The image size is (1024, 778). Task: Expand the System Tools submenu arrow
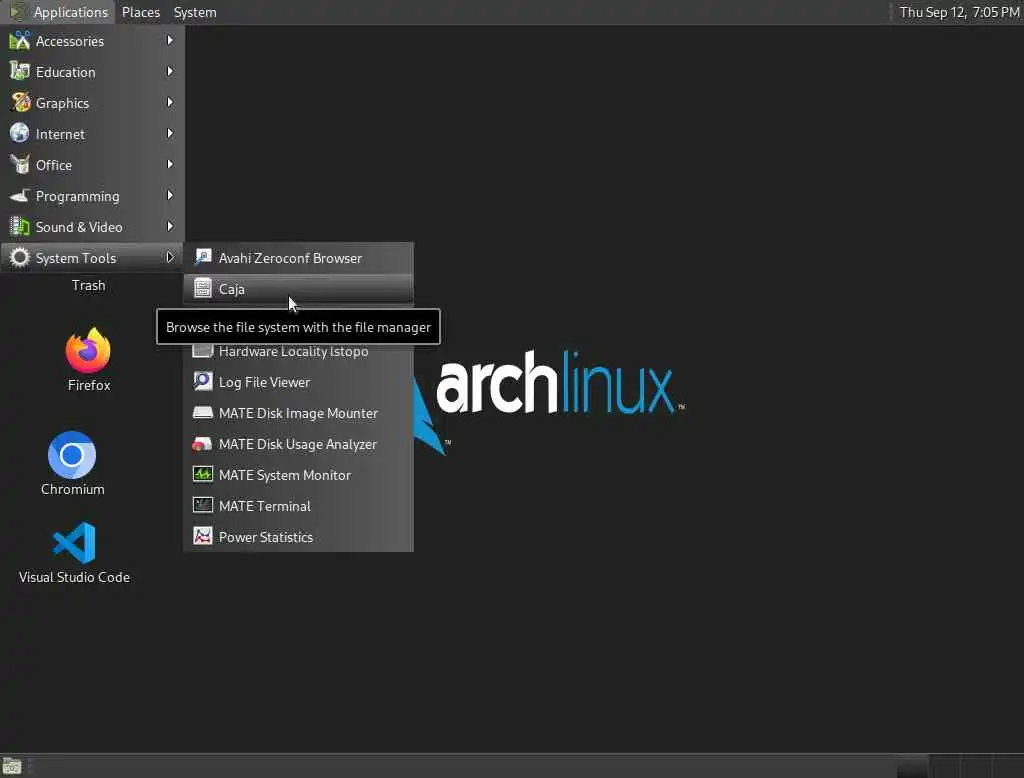tap(170, 257)
